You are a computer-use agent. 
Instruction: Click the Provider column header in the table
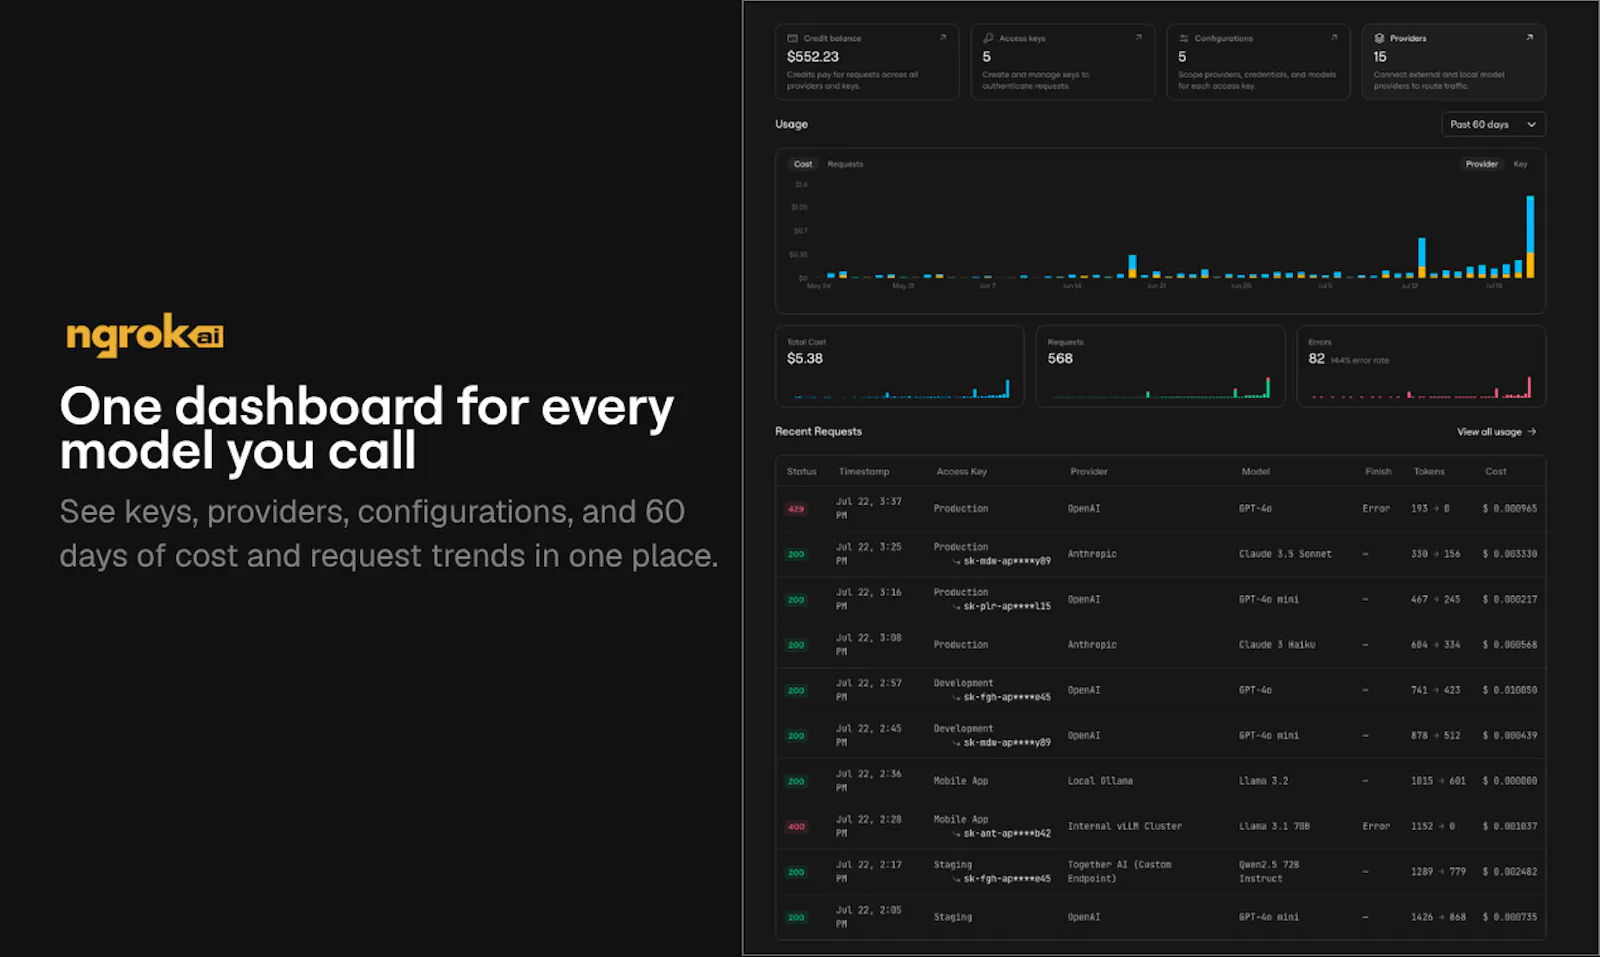coord(1089,471)
